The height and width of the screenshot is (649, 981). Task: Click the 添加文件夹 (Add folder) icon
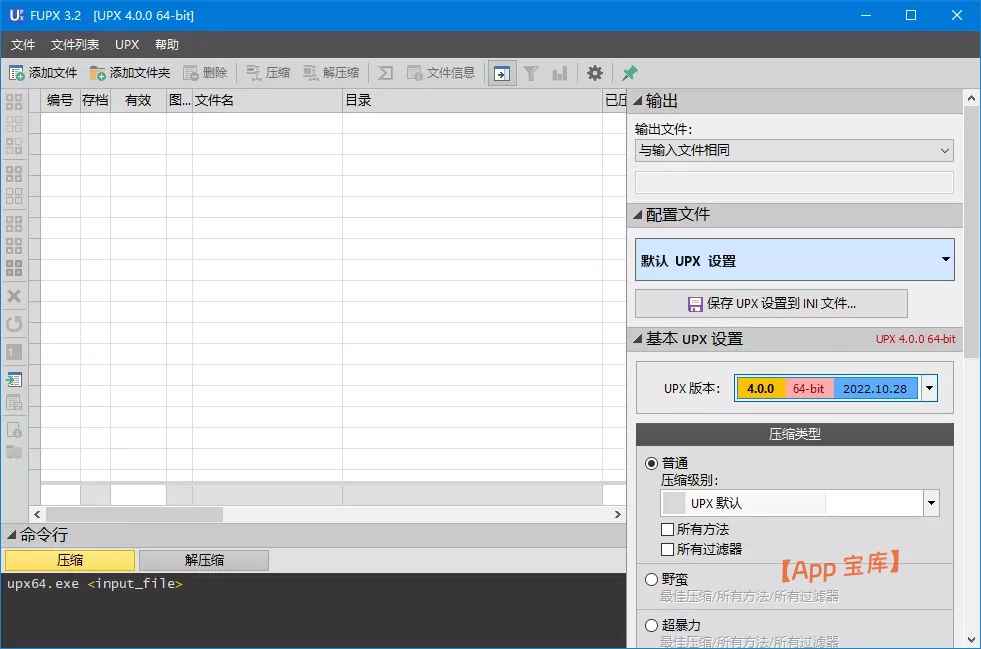coord(98,73)
